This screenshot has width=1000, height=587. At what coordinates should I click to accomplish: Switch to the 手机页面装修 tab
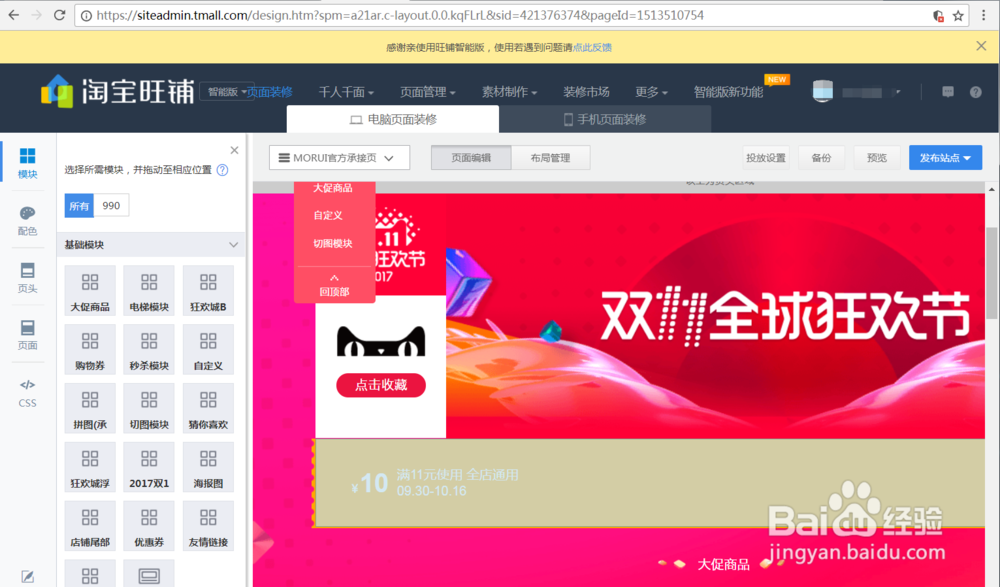click(x=605, y=119)
